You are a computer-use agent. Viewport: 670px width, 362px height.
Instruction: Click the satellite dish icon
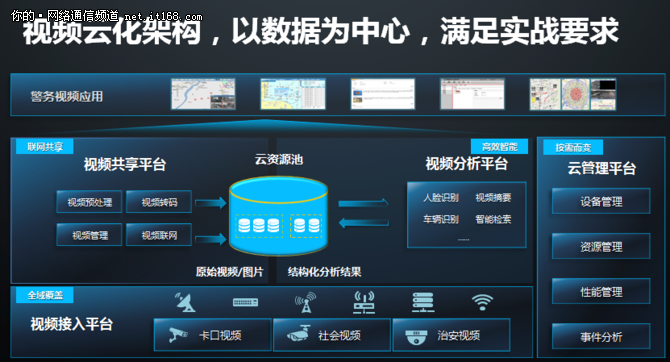(185, 302)
